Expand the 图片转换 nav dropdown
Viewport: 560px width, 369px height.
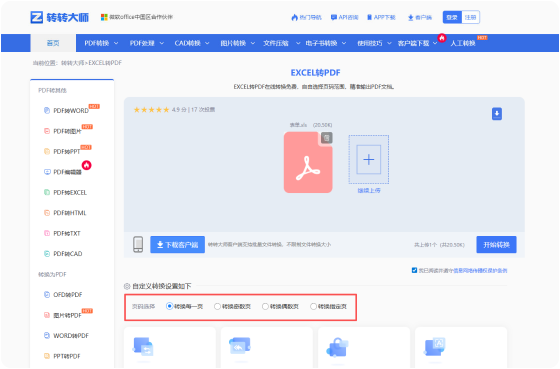[238, 43]
